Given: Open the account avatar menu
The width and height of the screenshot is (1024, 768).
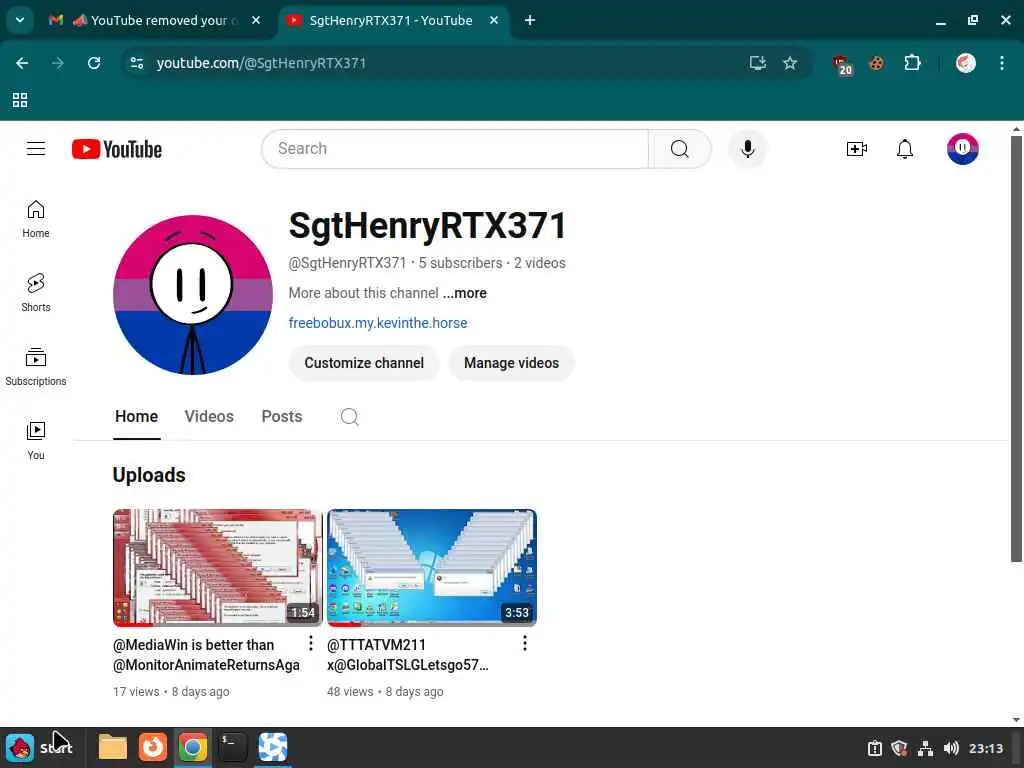Looking at the screenshot, I should [963, 149].
